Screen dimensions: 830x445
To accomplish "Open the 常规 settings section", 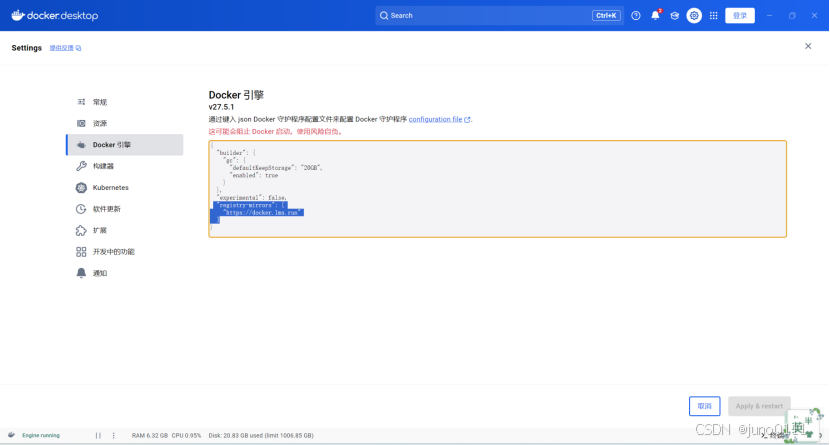I will point(125,102).
